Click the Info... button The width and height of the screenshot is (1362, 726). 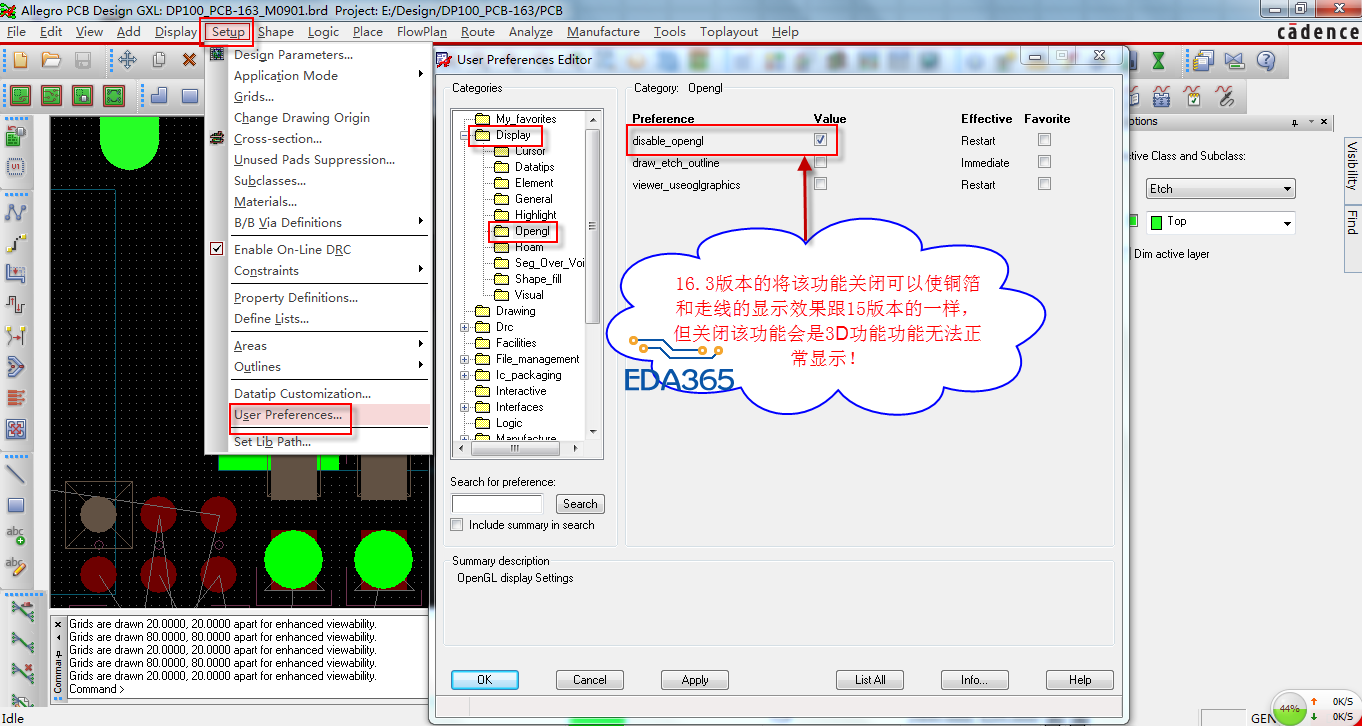[x=975, y=680]
